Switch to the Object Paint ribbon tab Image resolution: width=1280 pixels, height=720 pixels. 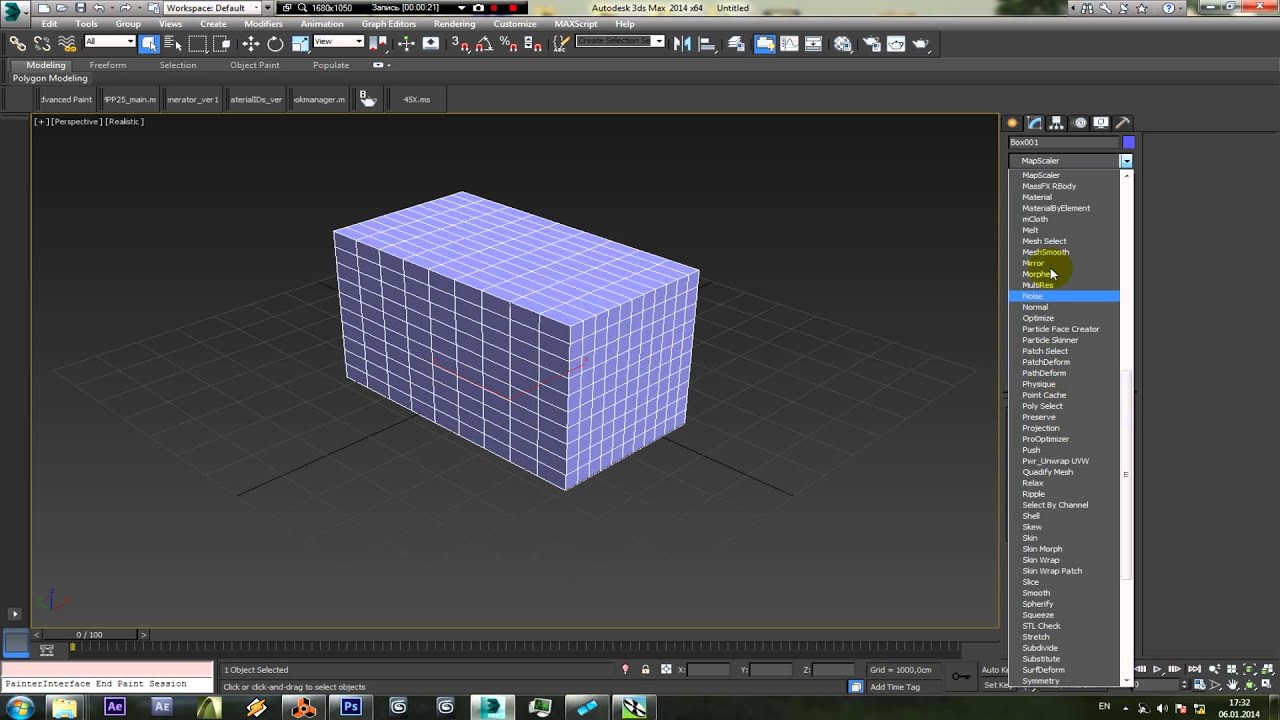[x=255, y=65]
